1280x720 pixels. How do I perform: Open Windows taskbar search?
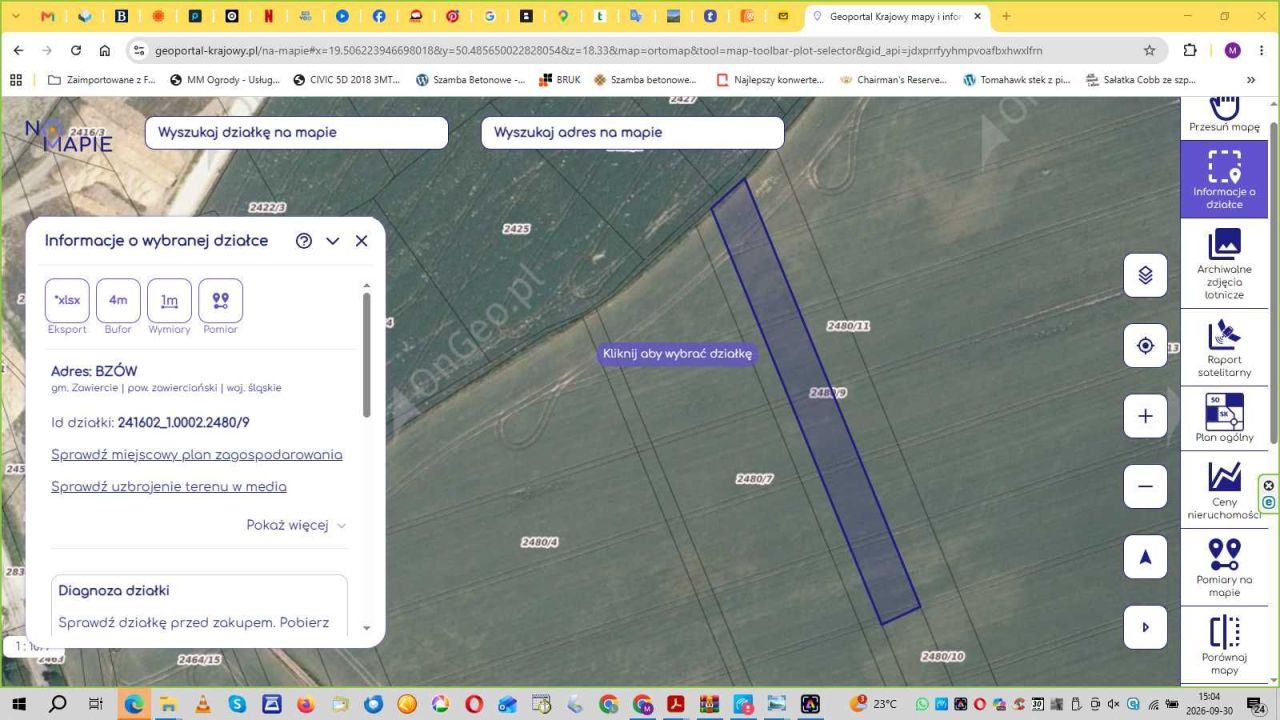pos(58,704)
